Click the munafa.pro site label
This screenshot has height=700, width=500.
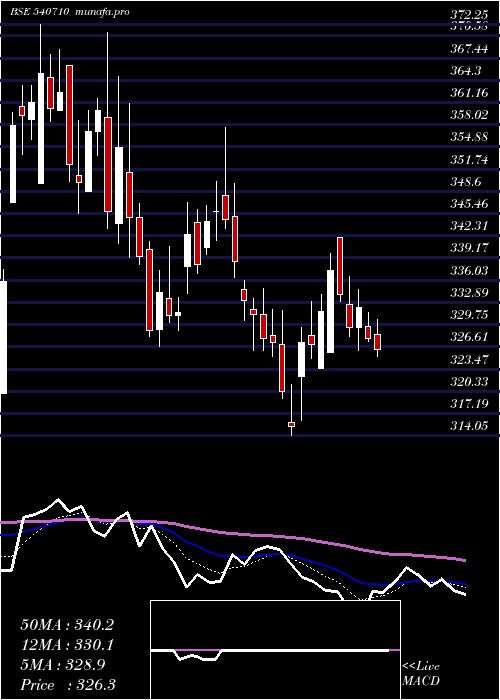point(101,12)
